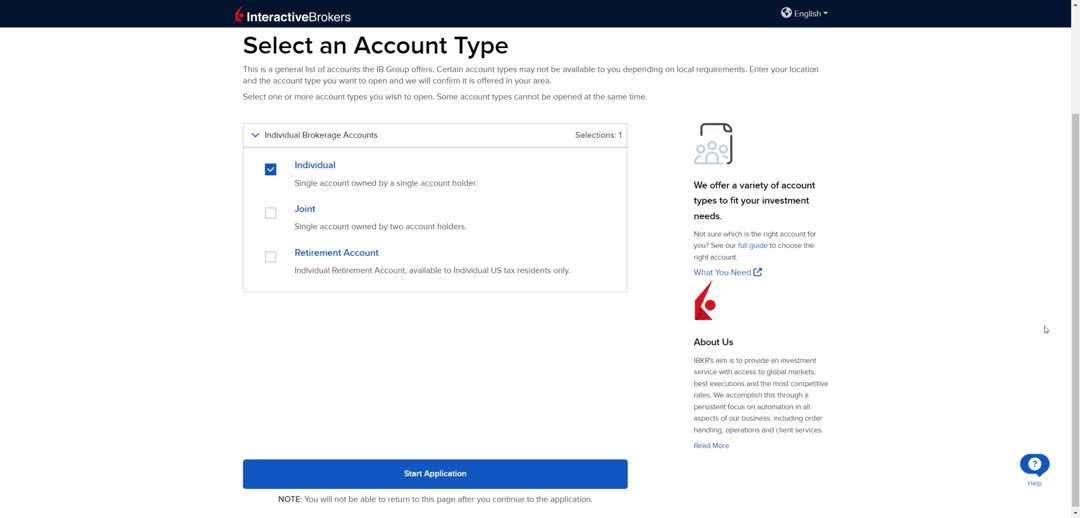Collapse the Individual Brokerage Accounts section
This screenshot has height=518, width=1080.
point(256,135)
